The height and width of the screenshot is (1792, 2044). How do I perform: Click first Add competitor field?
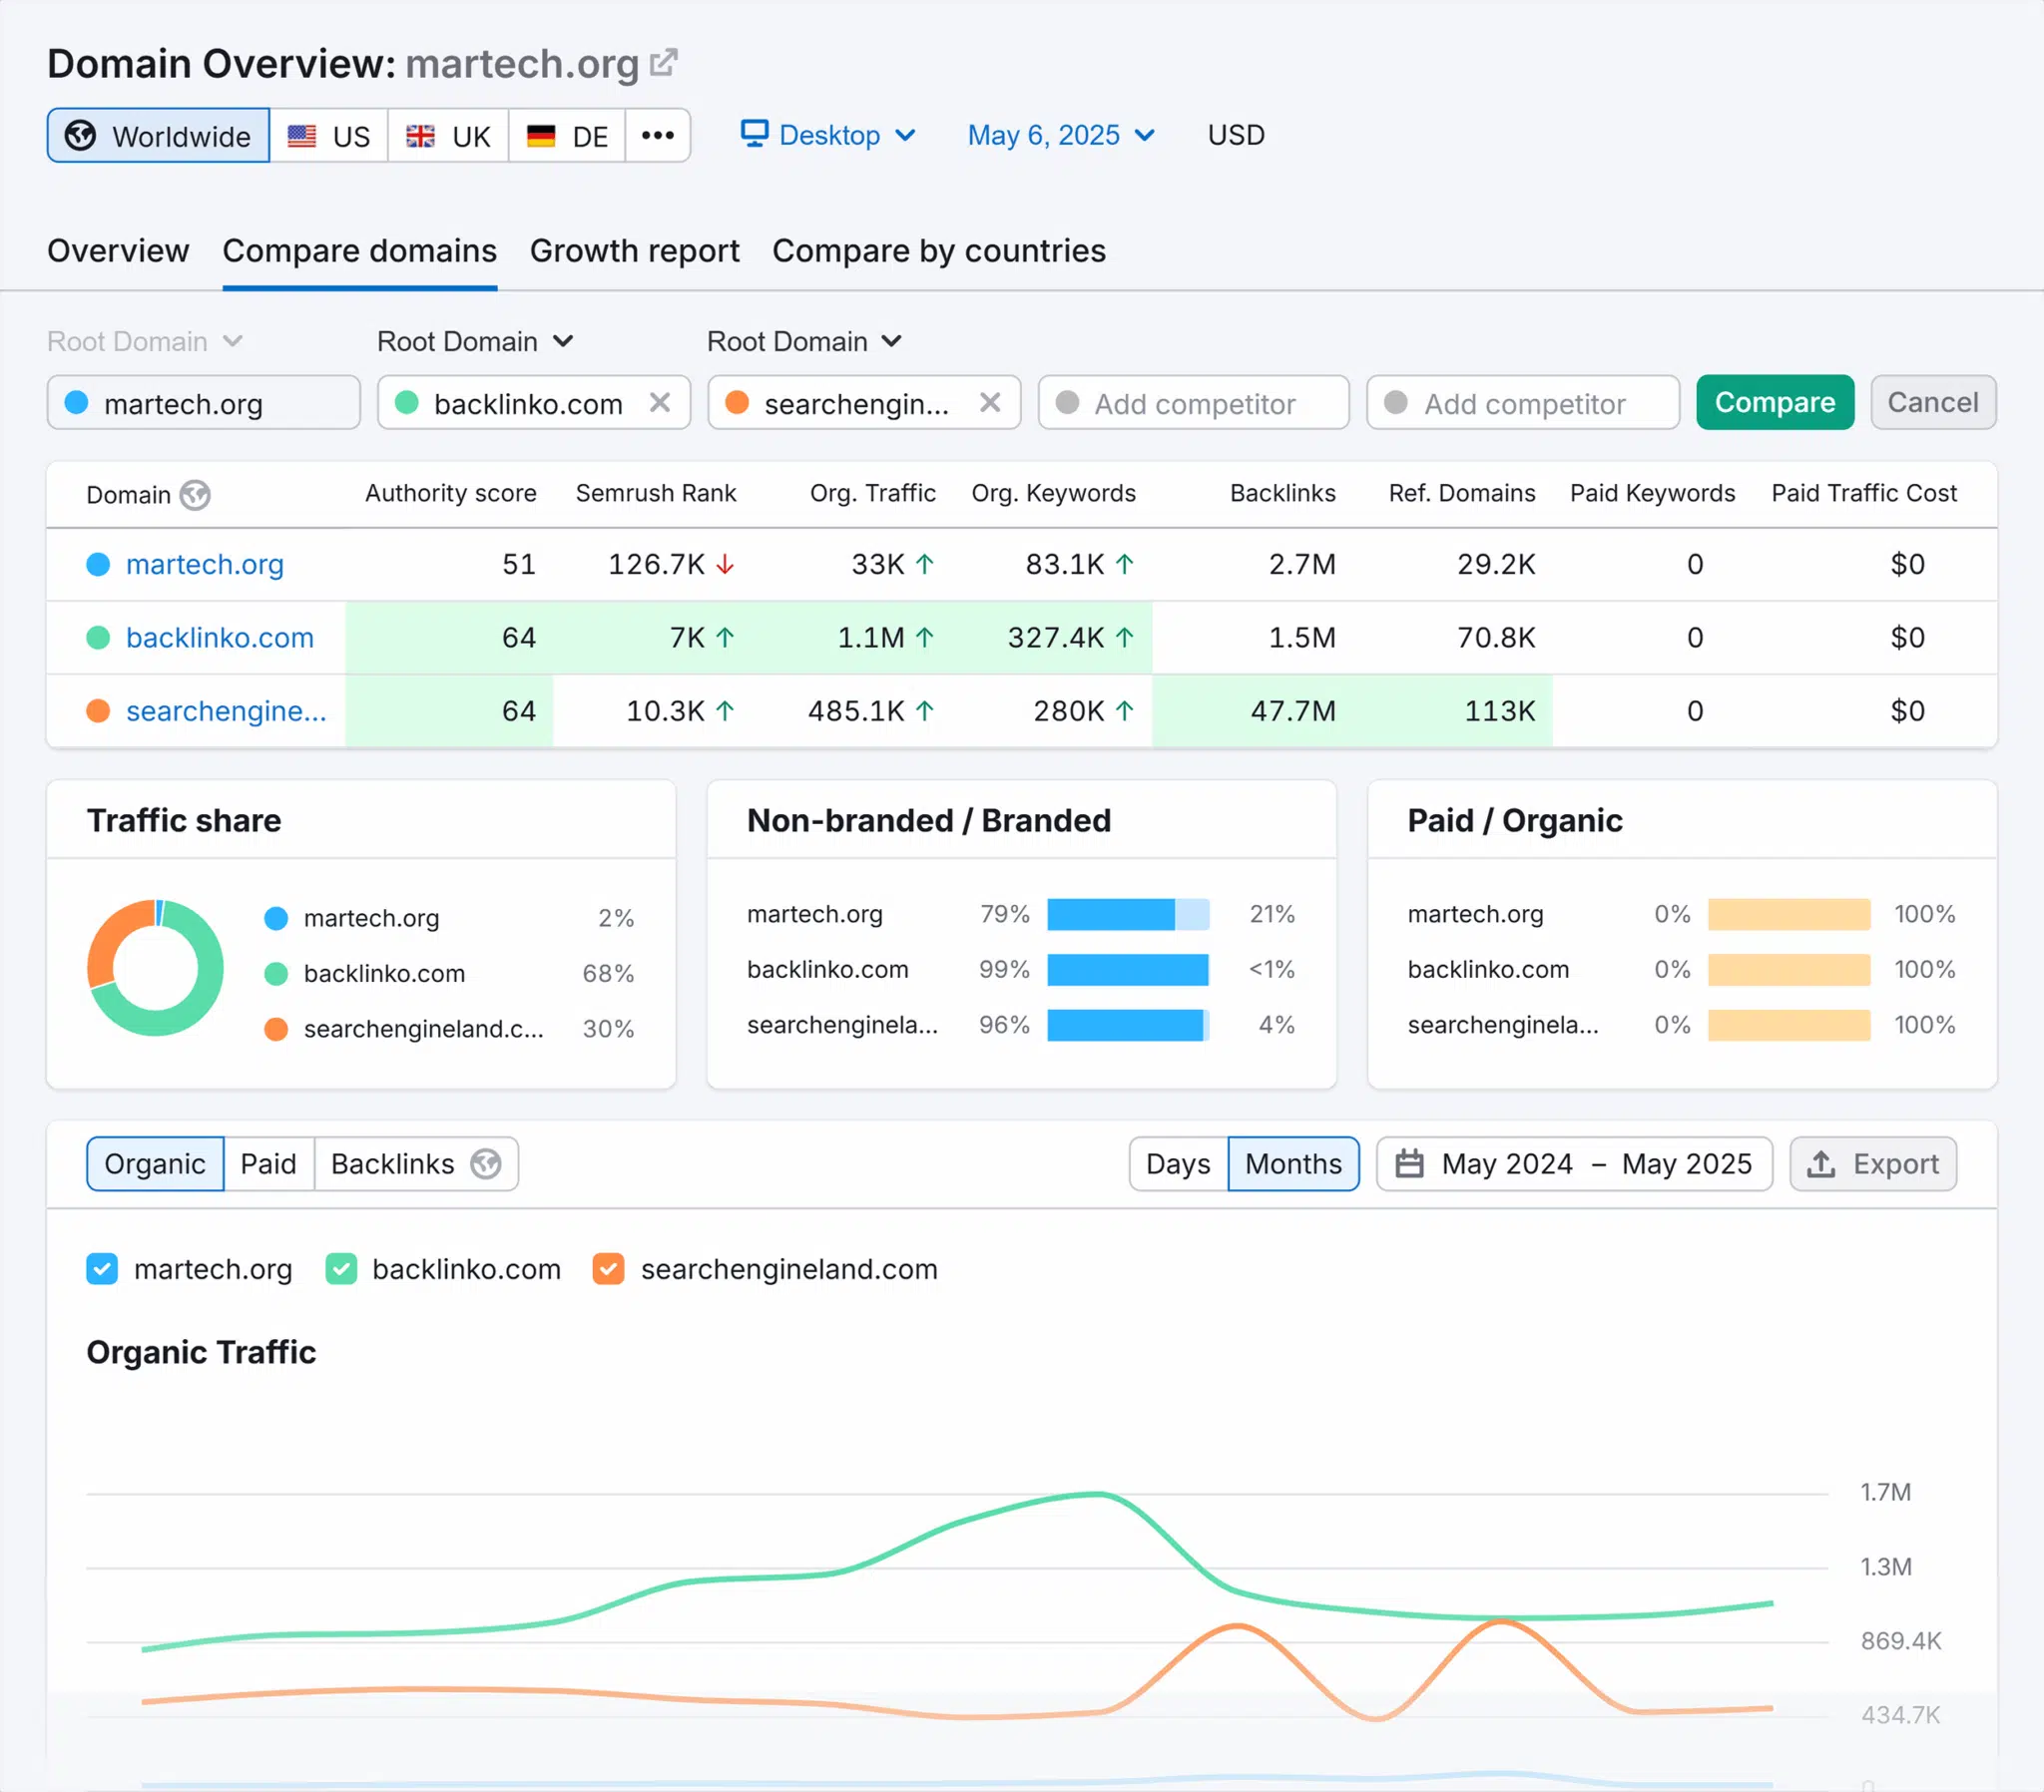[1194, 402]
